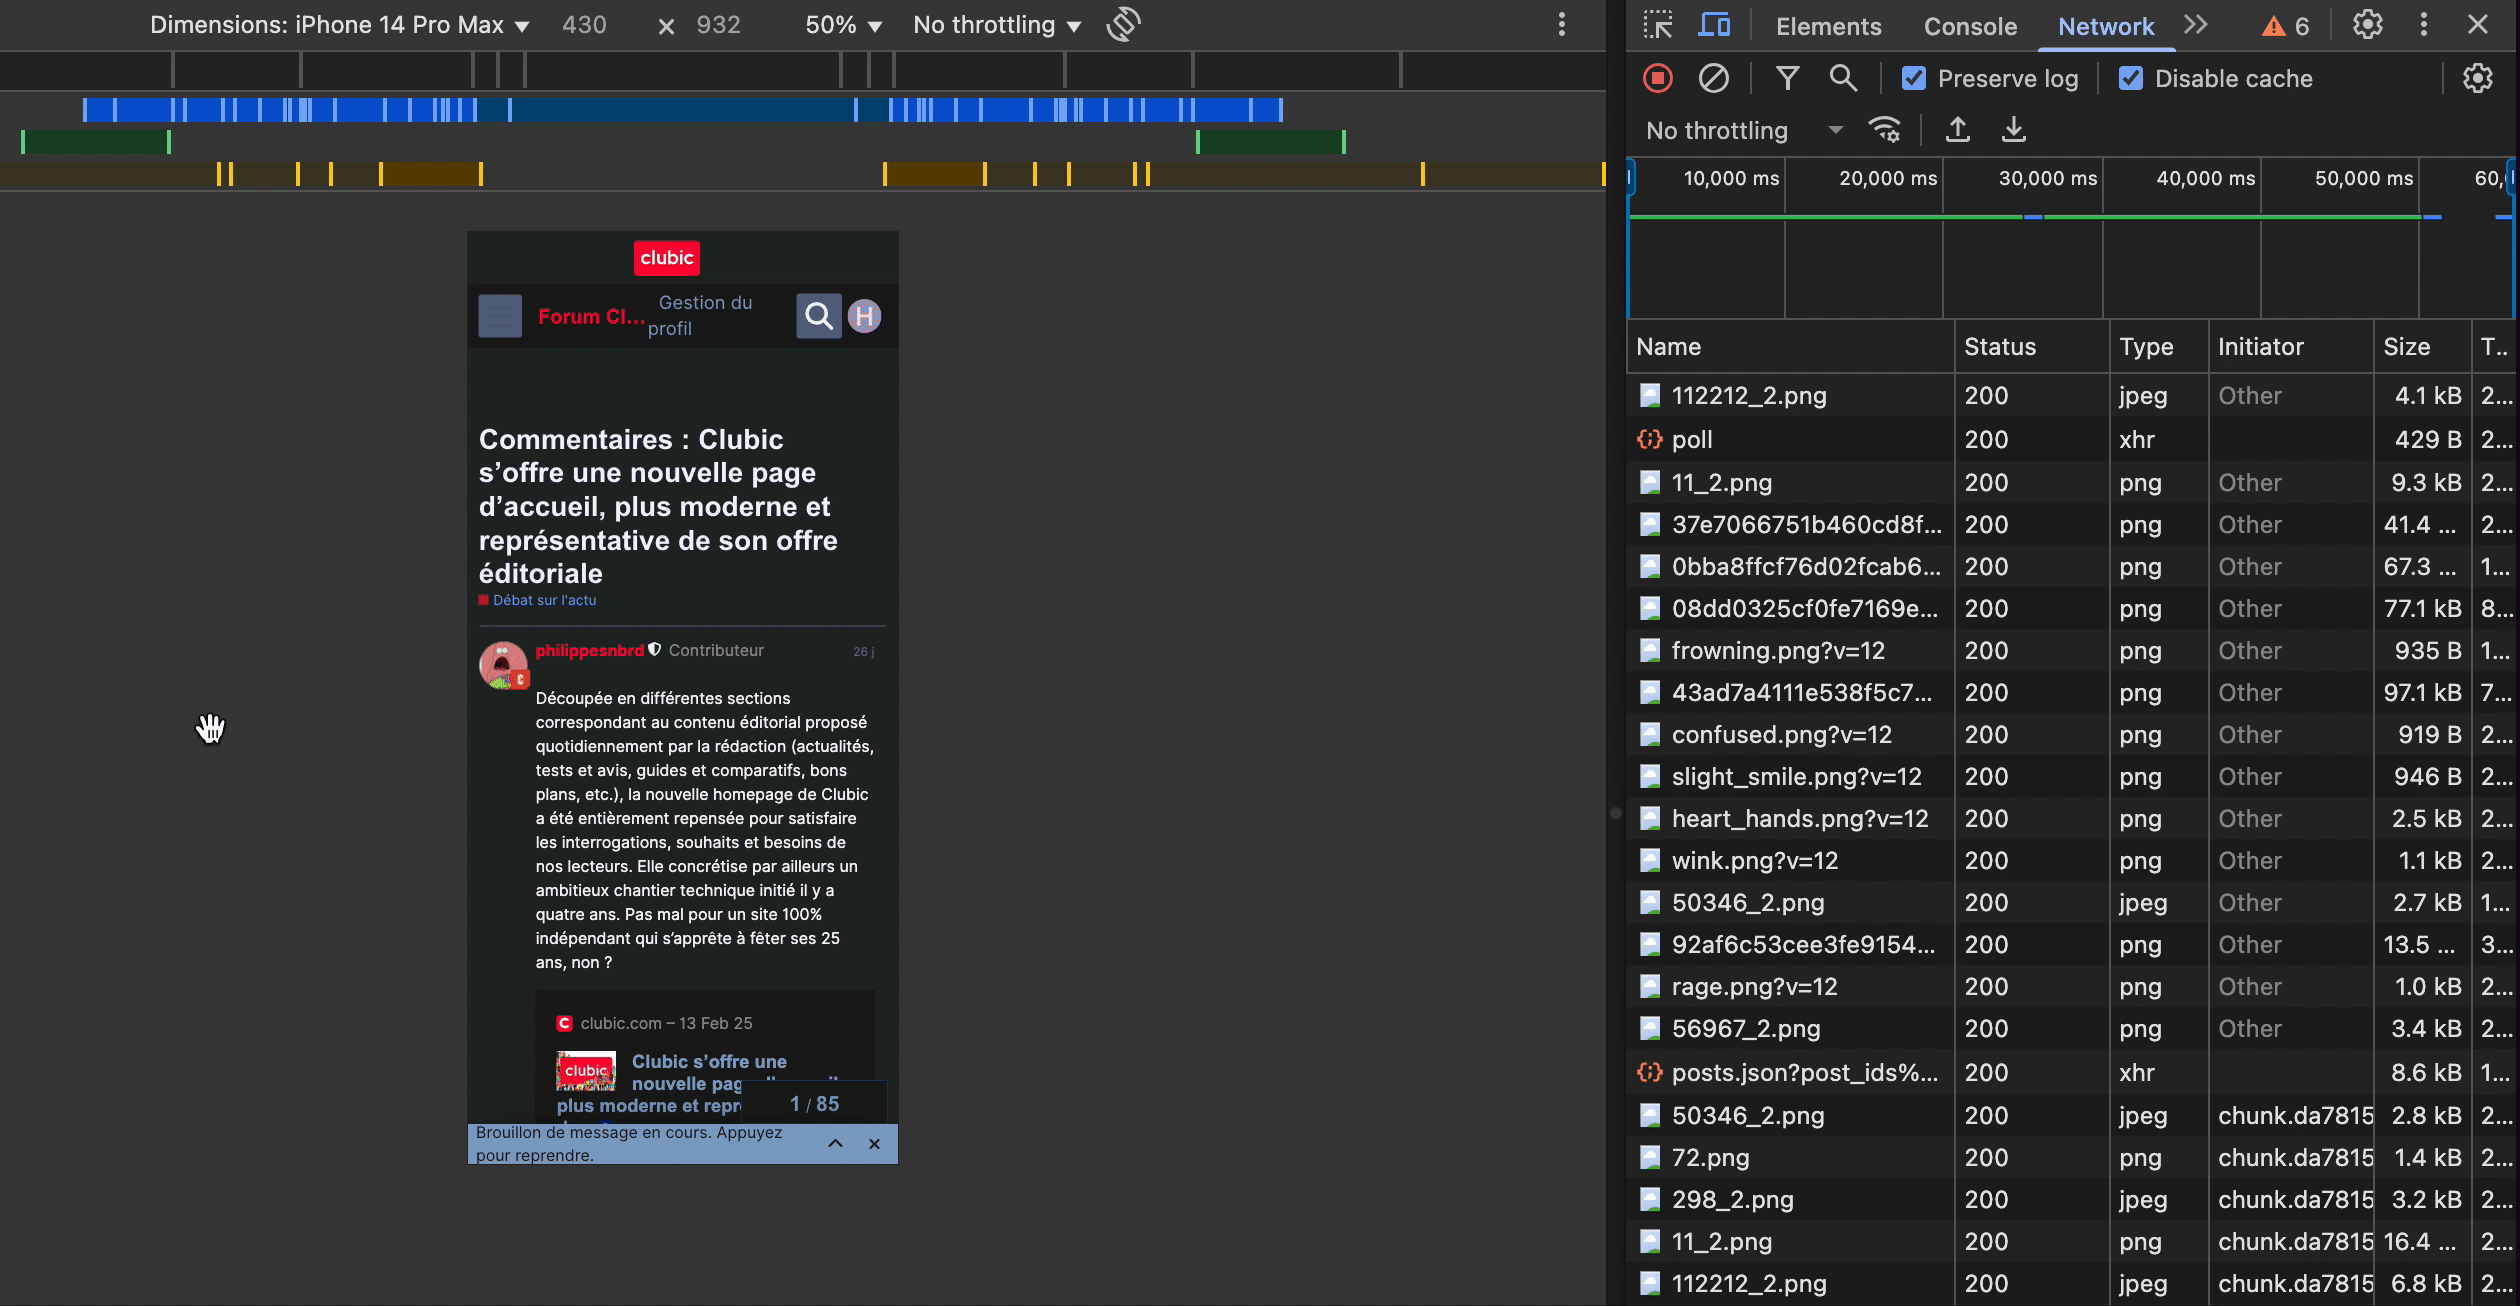Open network conditions wifi icon
The width and height of the screenshot is (2520, 1306).
click(1884, 130)
